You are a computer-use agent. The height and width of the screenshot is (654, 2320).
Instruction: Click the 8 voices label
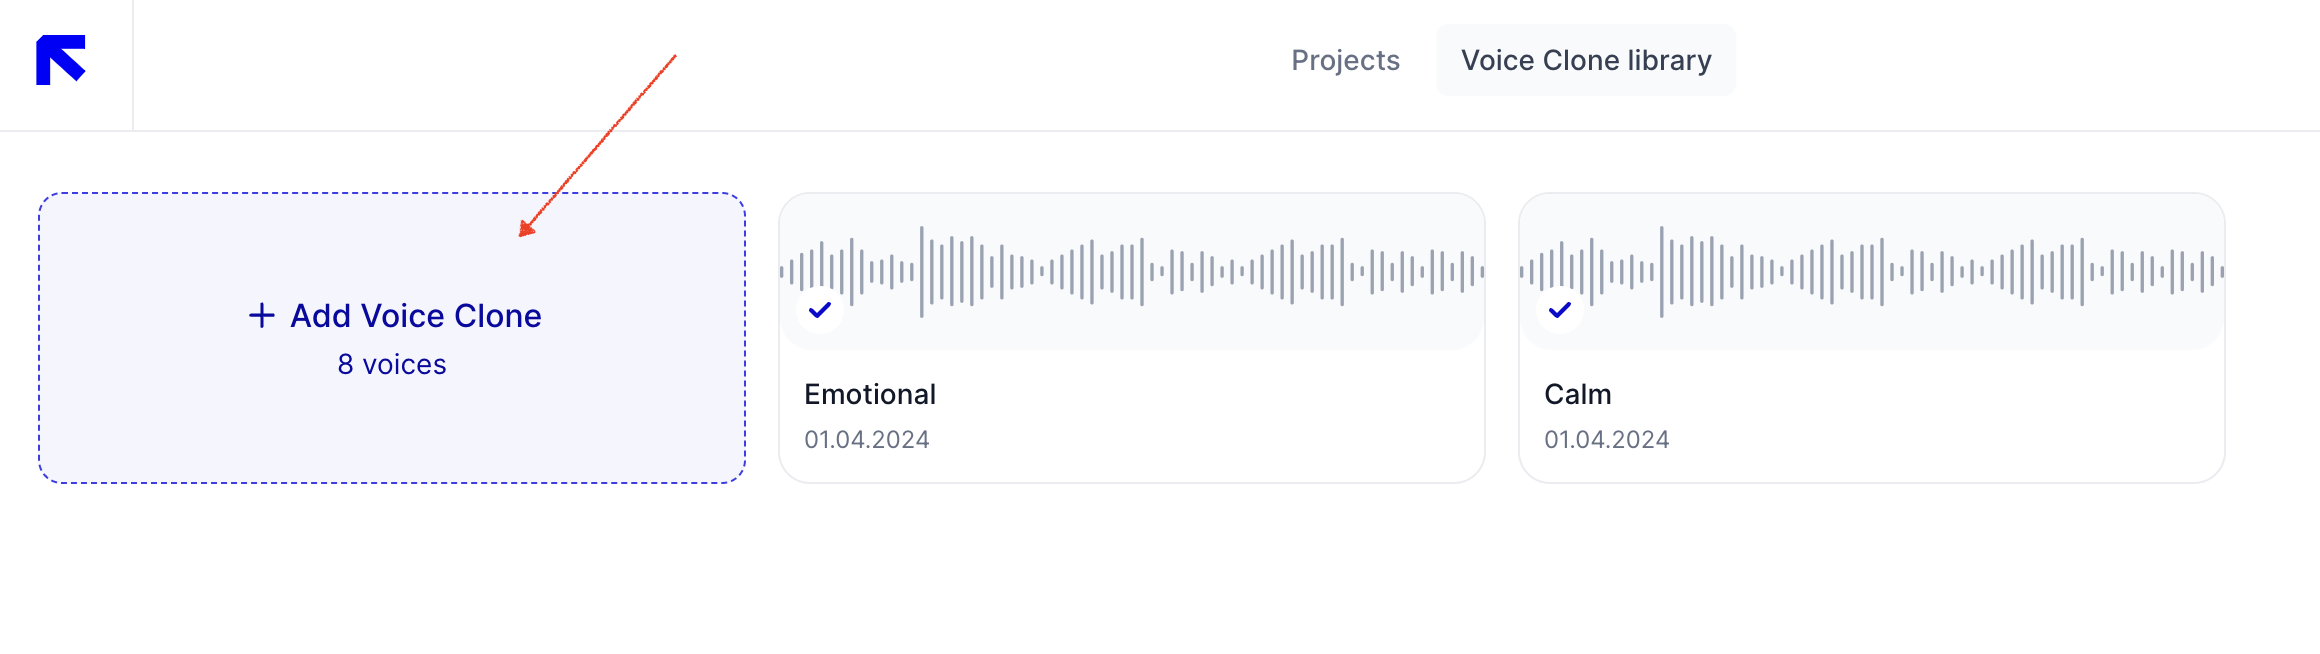[392, 365]
